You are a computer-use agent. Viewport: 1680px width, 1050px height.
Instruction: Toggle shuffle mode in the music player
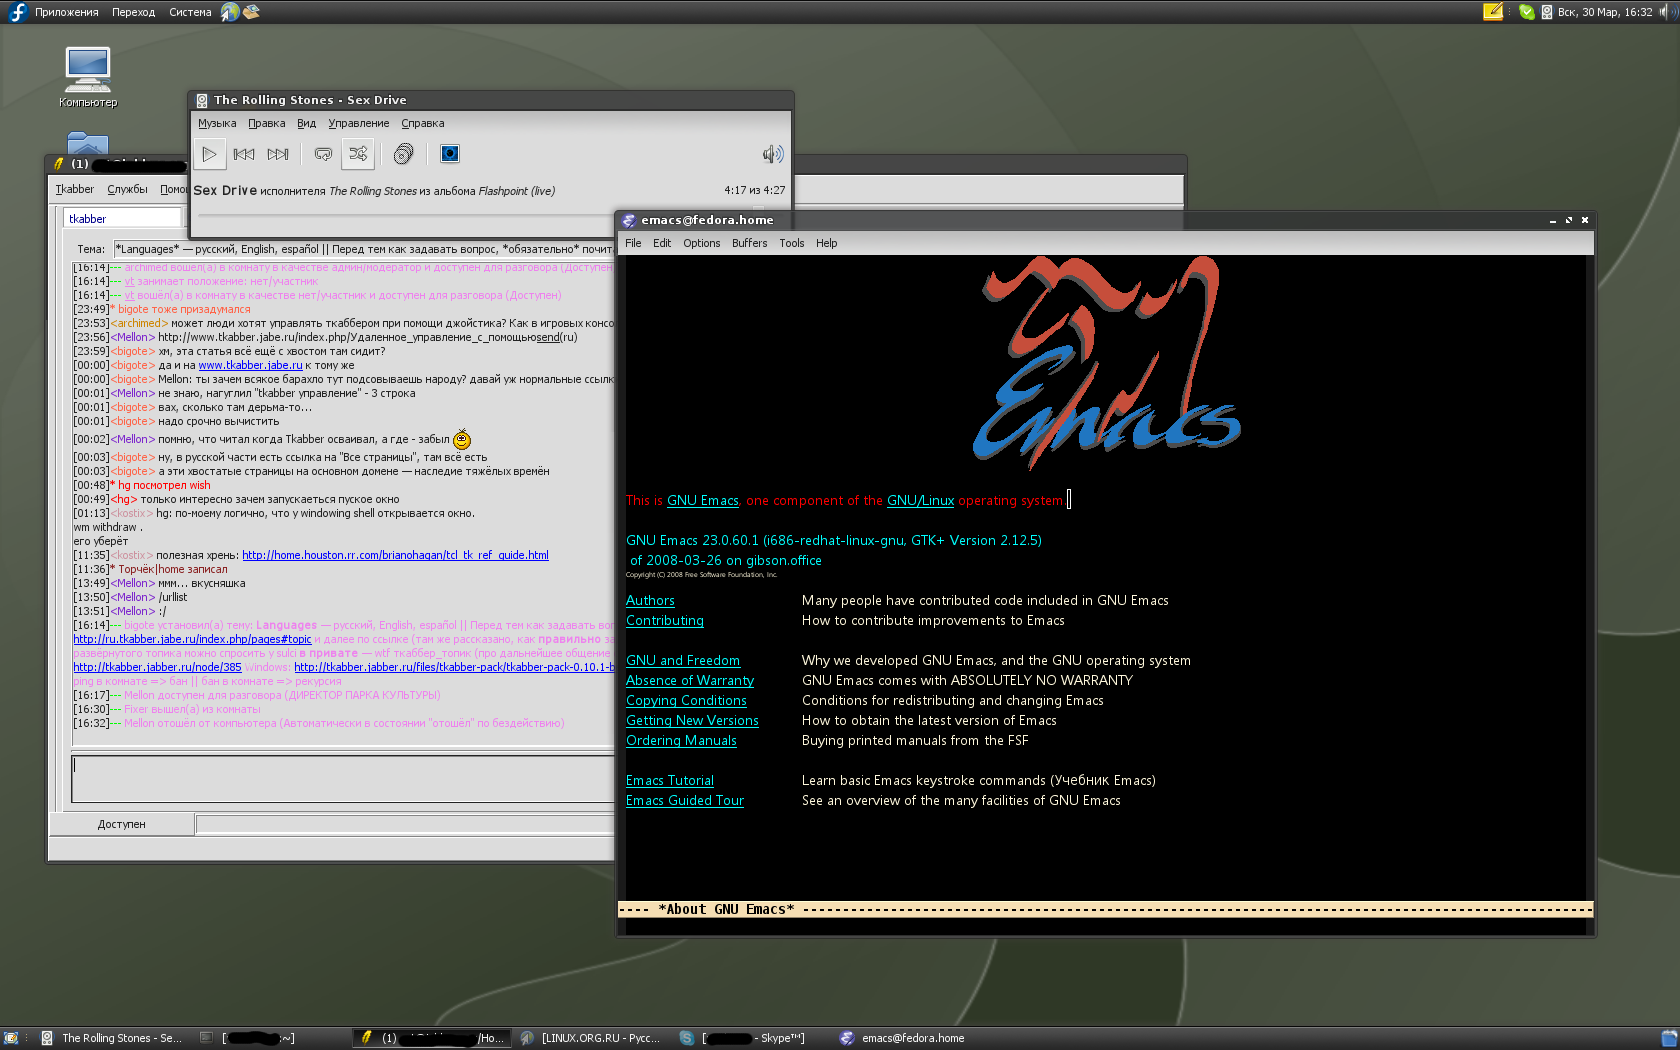358,154
